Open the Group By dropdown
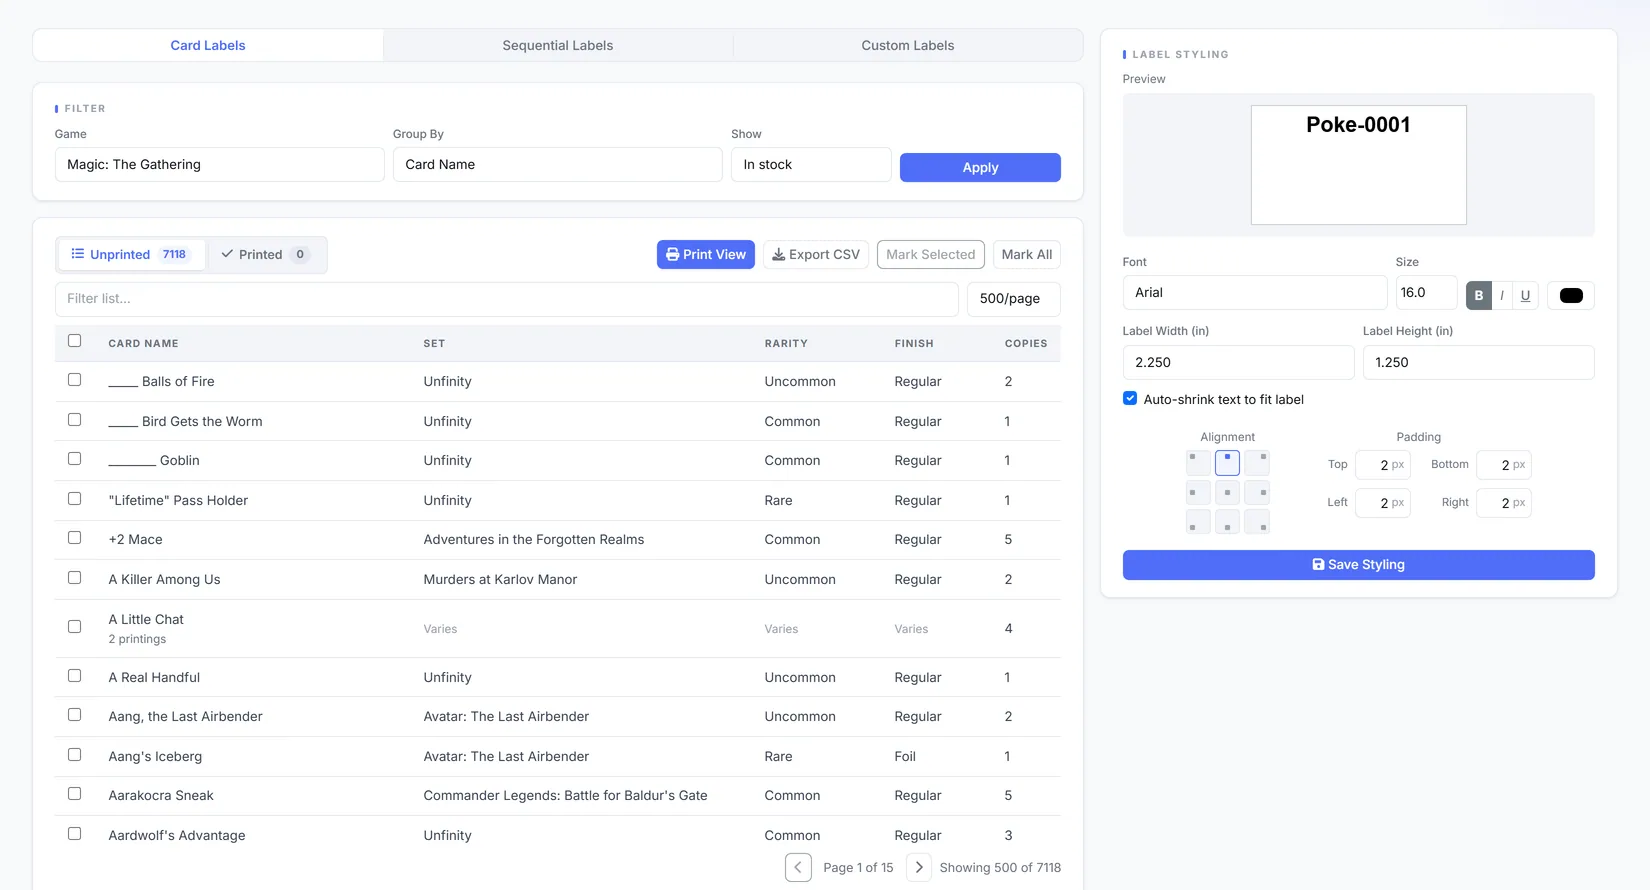This screenshot has height=890, width=1650. (558, 165)
